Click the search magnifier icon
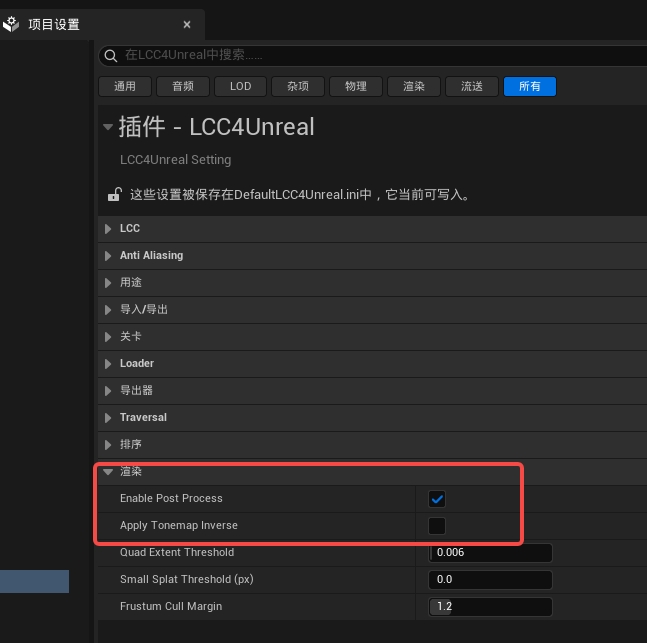 pos(111,55)
